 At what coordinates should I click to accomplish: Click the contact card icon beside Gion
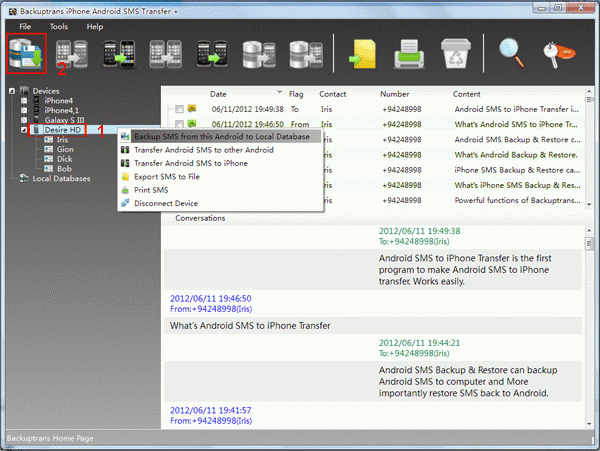tap(49, 149)
